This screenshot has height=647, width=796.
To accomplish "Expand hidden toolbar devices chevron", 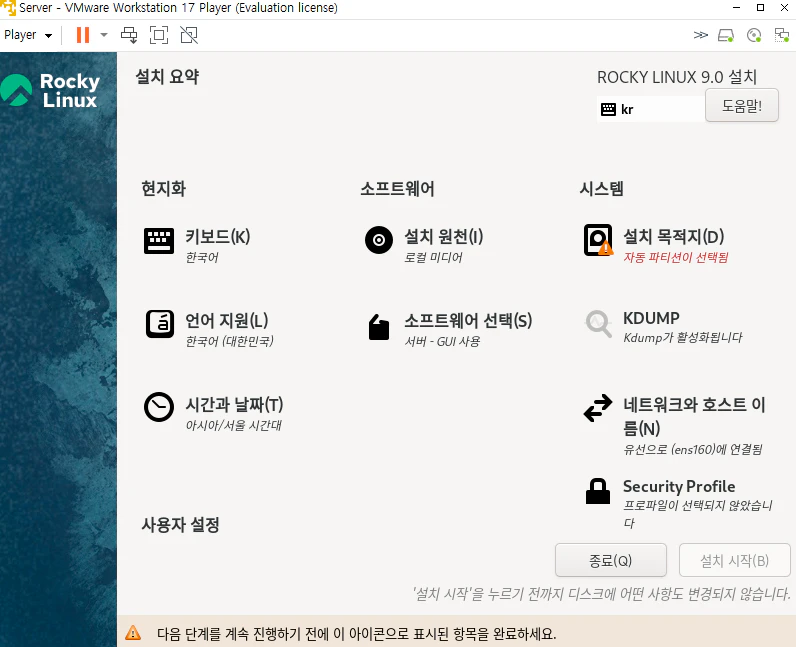I will pos(701,35).
